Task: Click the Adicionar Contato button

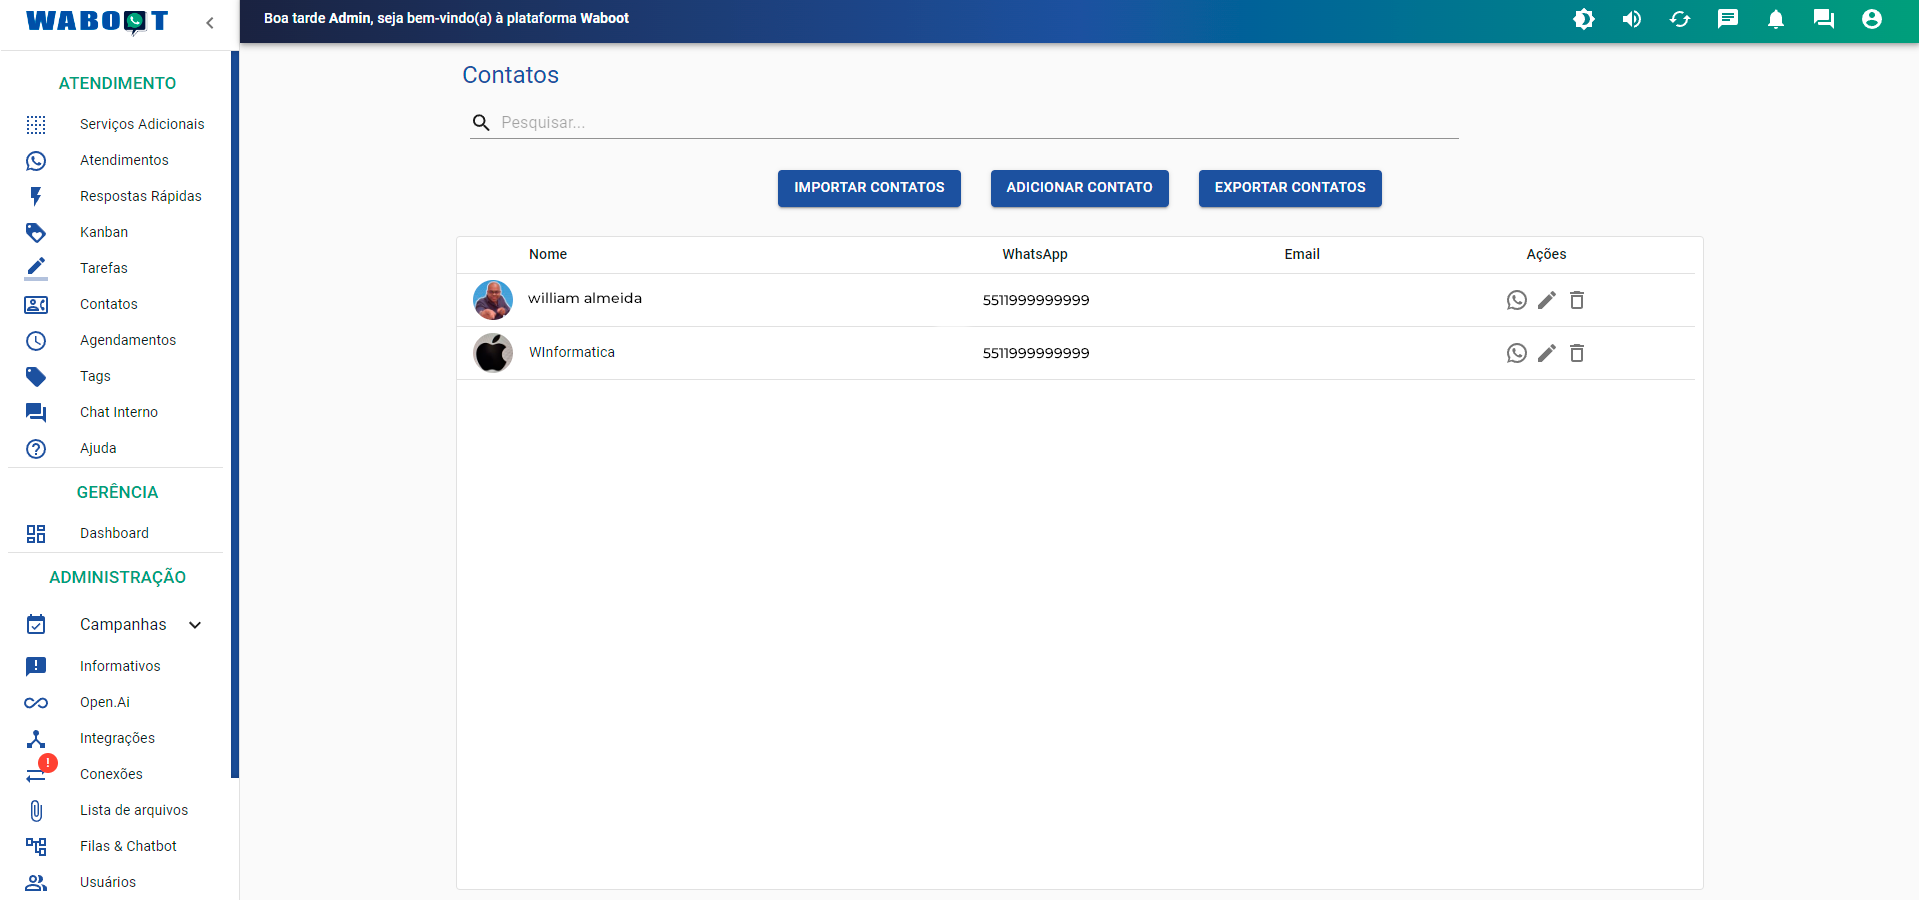Action: (x=1079, y=188)
